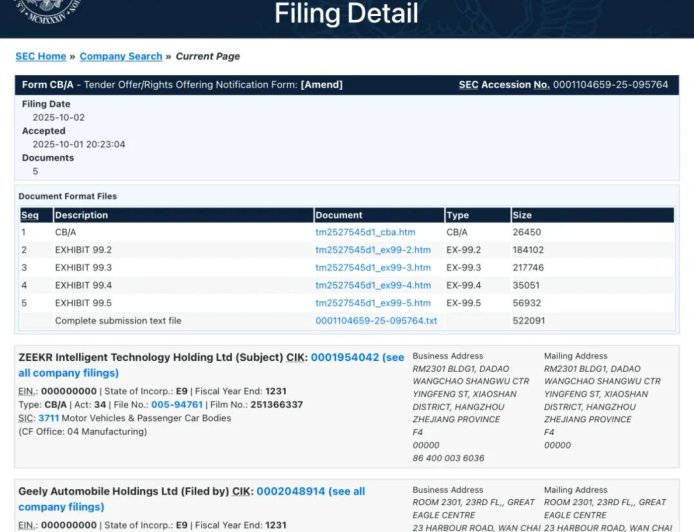Viewport: 694px width, 532px height.
Task: Click ZEEKR CIK number 0001954042
Action: (x=344, y=357)
